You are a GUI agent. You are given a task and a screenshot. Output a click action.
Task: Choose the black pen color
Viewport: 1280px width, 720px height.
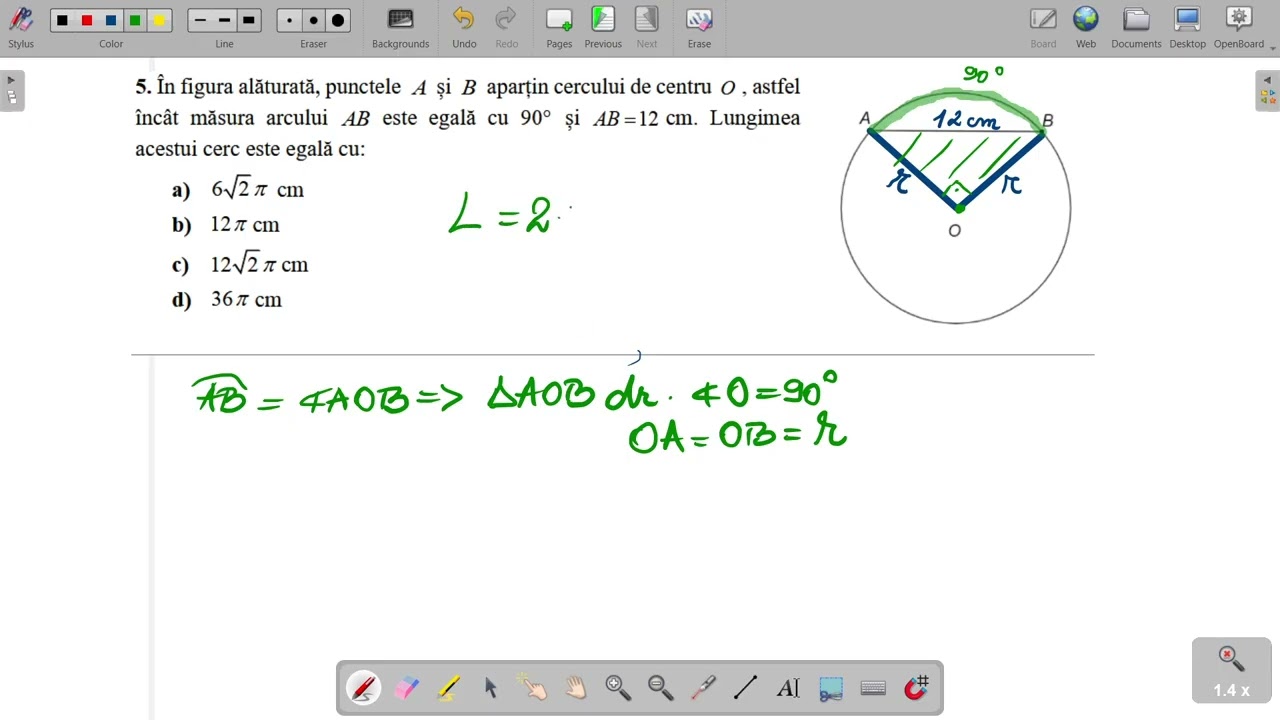click(63, 20)
